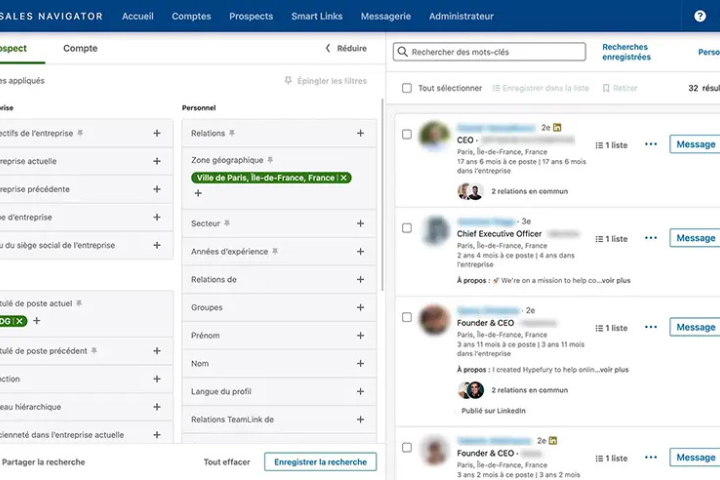Click the LinkedIn premium badge on first result
Screen dimensions: 720x480
tap(557, 128)
